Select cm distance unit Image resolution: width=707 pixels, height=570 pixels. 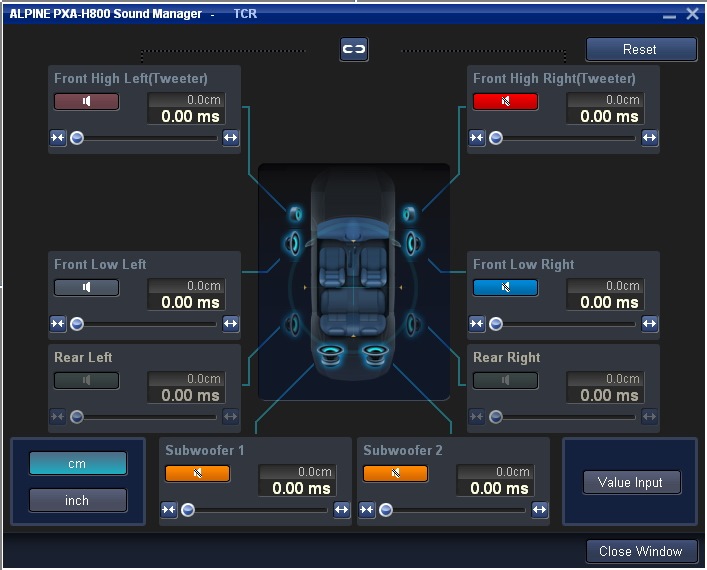pos(78,463)
